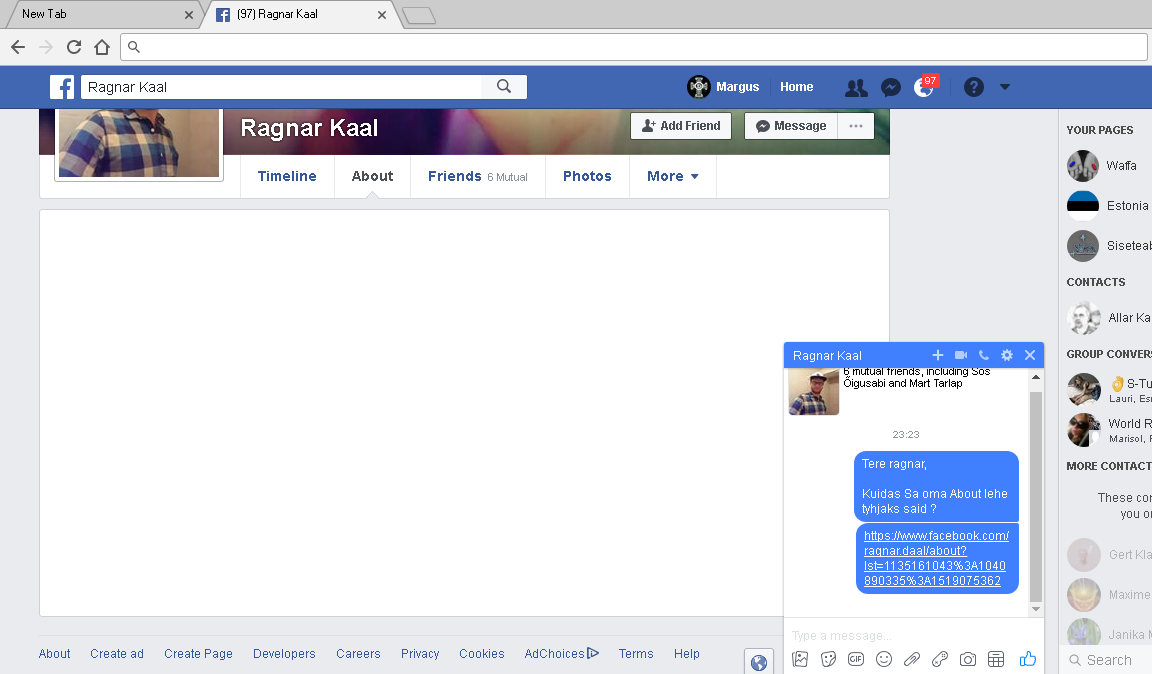
Task: Click the Type a message input field
Action: point(900,635)
